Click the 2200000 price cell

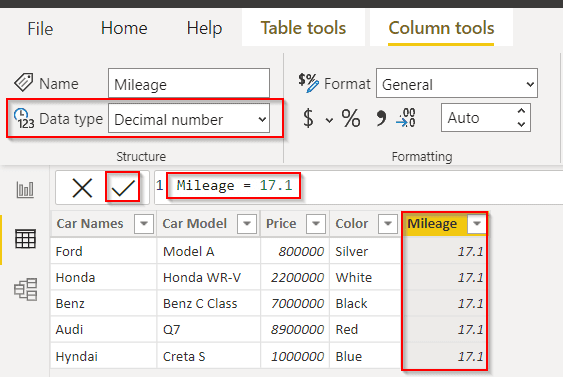[x=295, y=277]
